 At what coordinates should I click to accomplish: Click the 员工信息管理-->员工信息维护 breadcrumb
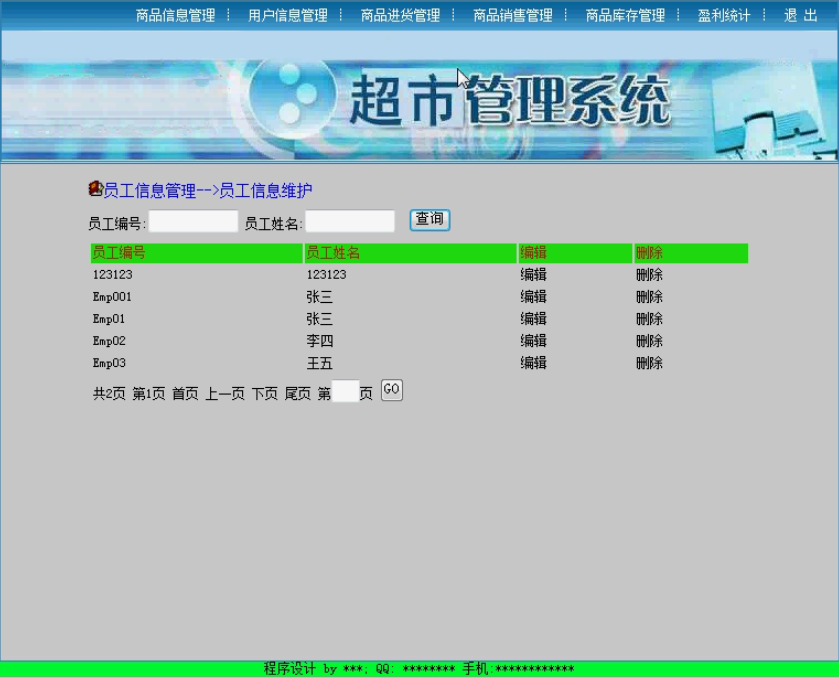(208, 191)
